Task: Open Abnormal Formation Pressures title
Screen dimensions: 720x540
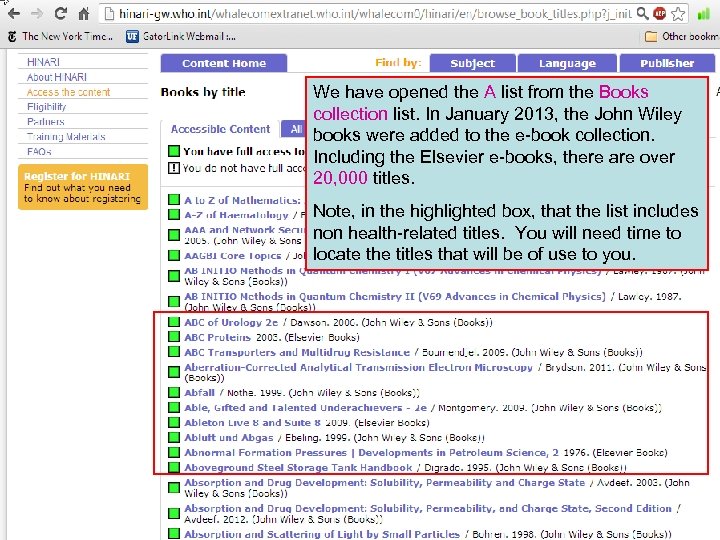Action: pos(371,452)
